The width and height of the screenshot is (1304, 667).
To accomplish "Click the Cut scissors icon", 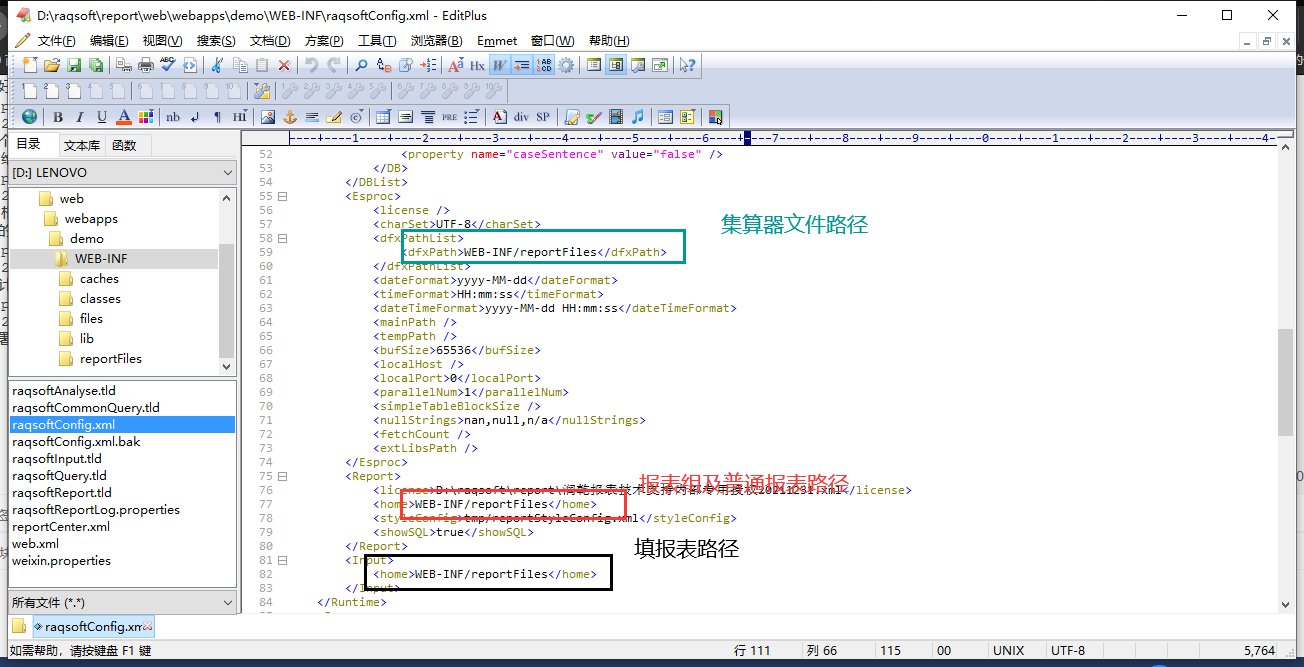I will (217, 65).
